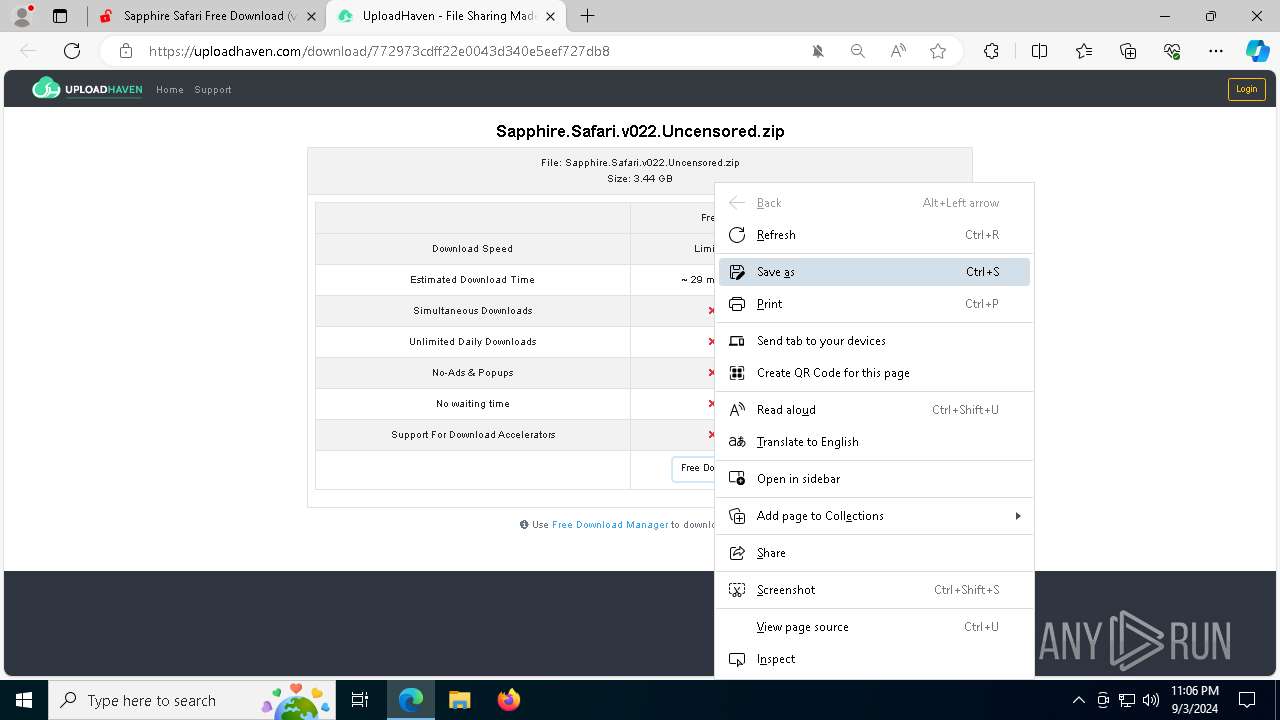Screen dimensions: 1280x720
Task: Toggle the notifications blocked bell icon
Action: point(818,51)
